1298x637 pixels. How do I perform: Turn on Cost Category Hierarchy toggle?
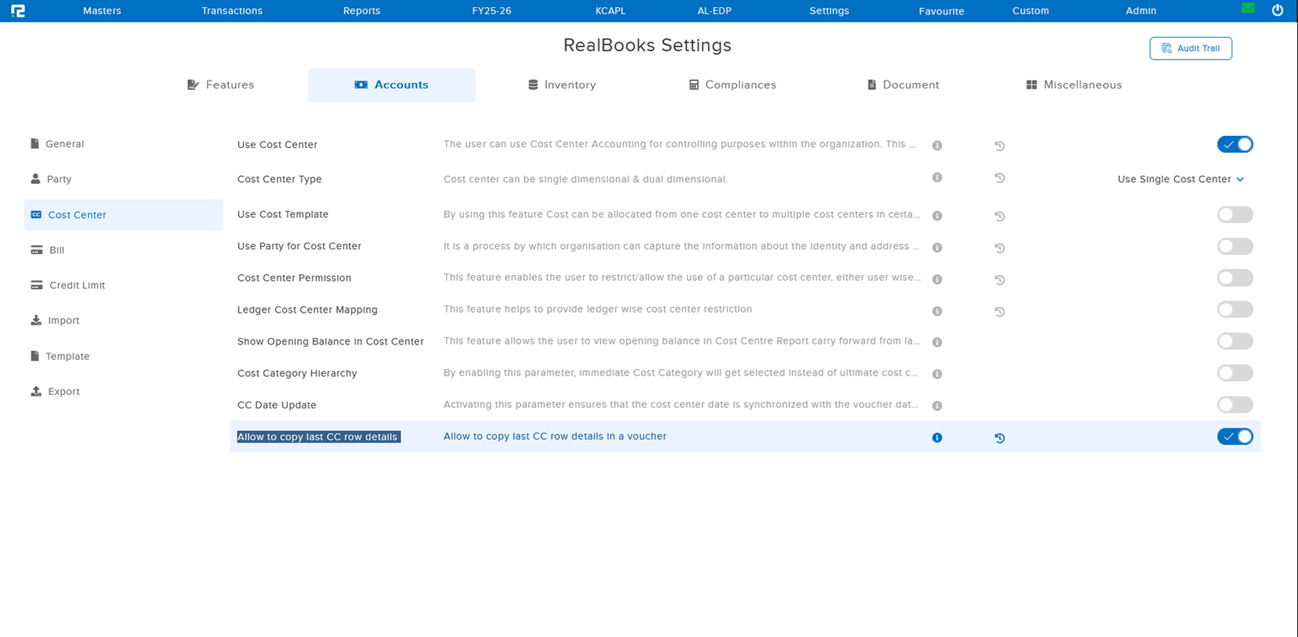click(1235, 373)
